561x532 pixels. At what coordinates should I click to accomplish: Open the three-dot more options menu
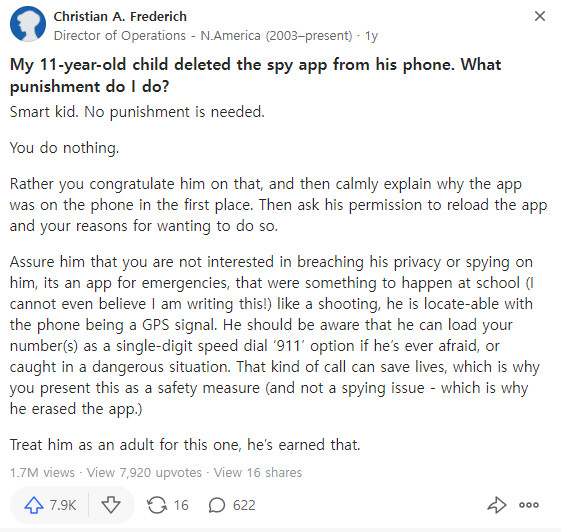(529, 505)
